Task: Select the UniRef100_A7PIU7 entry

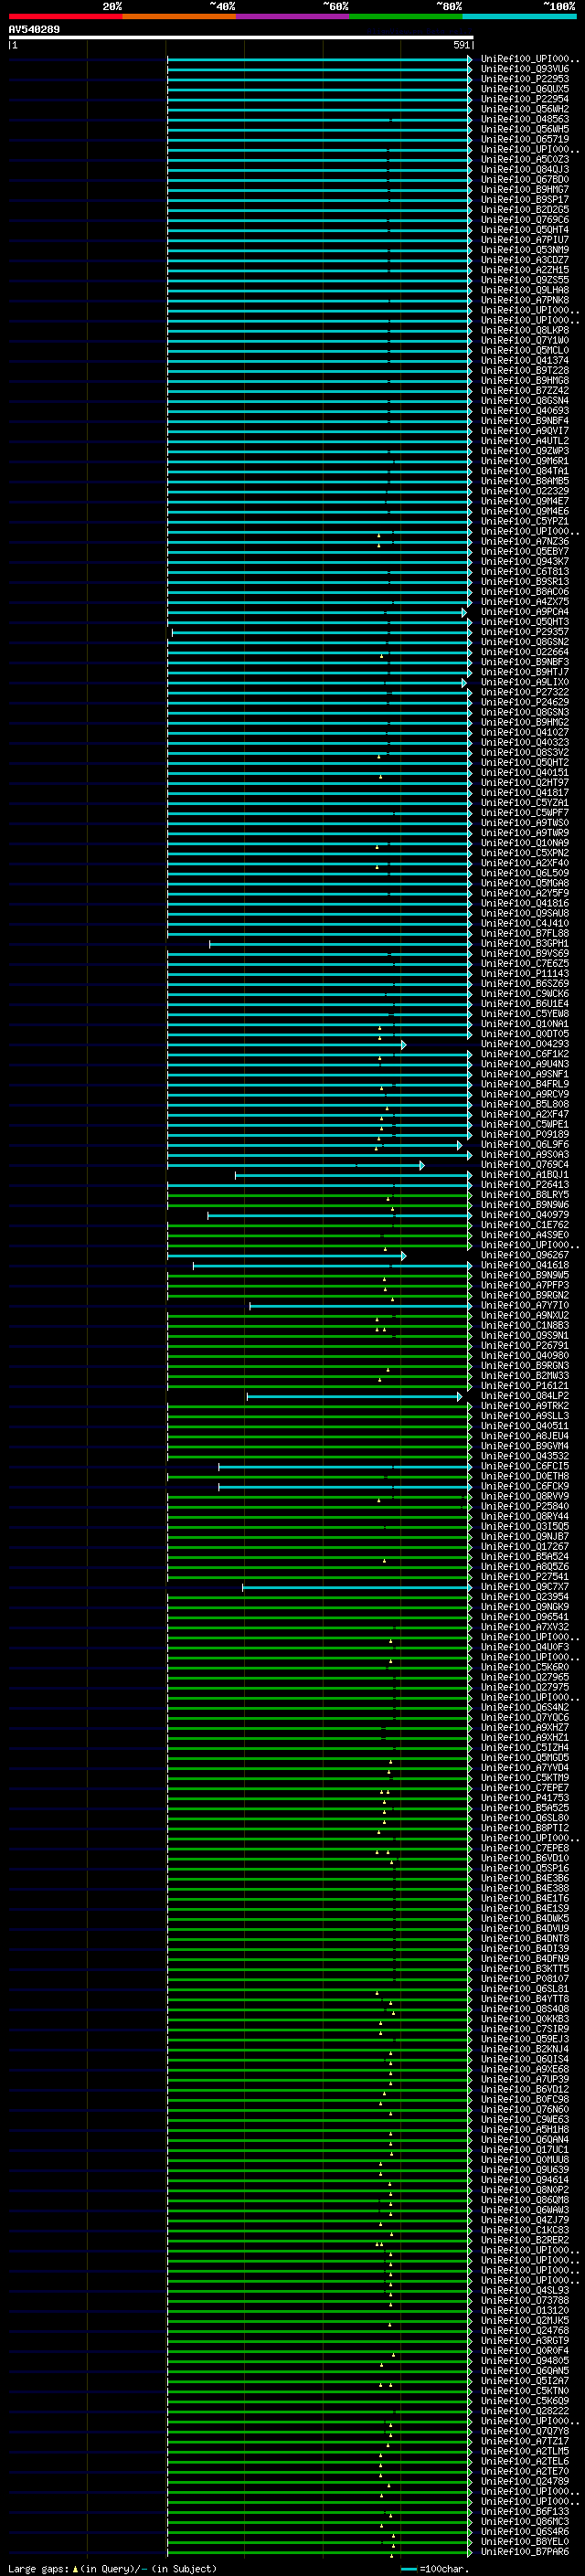Action: coord(525,240)
